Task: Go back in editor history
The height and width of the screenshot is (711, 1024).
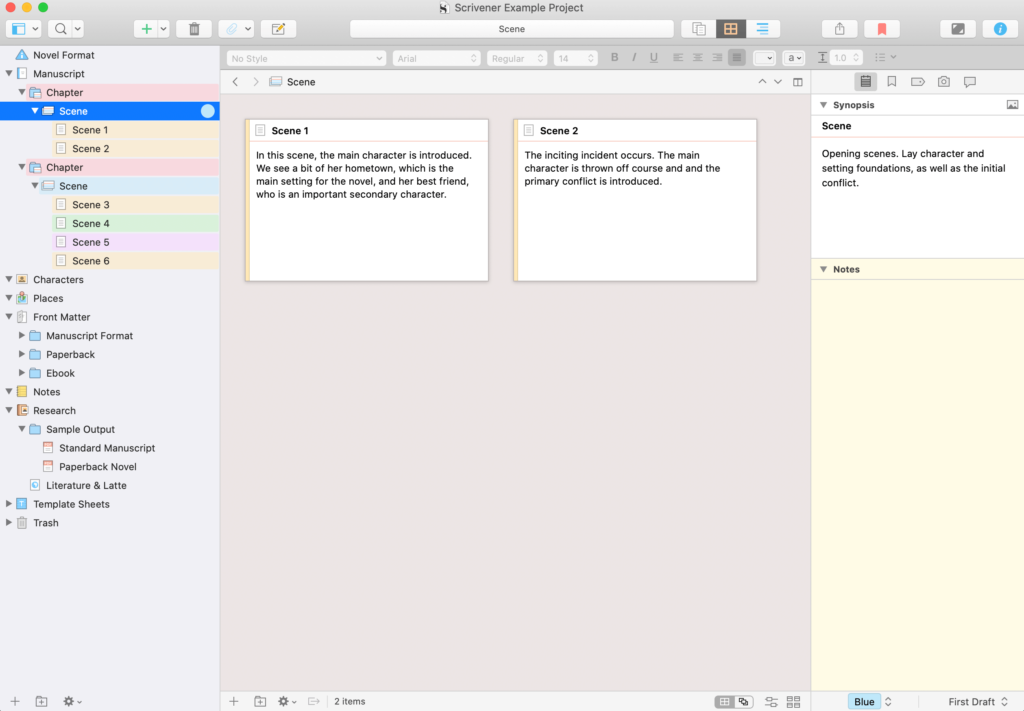Action: (x=236, y=82)
